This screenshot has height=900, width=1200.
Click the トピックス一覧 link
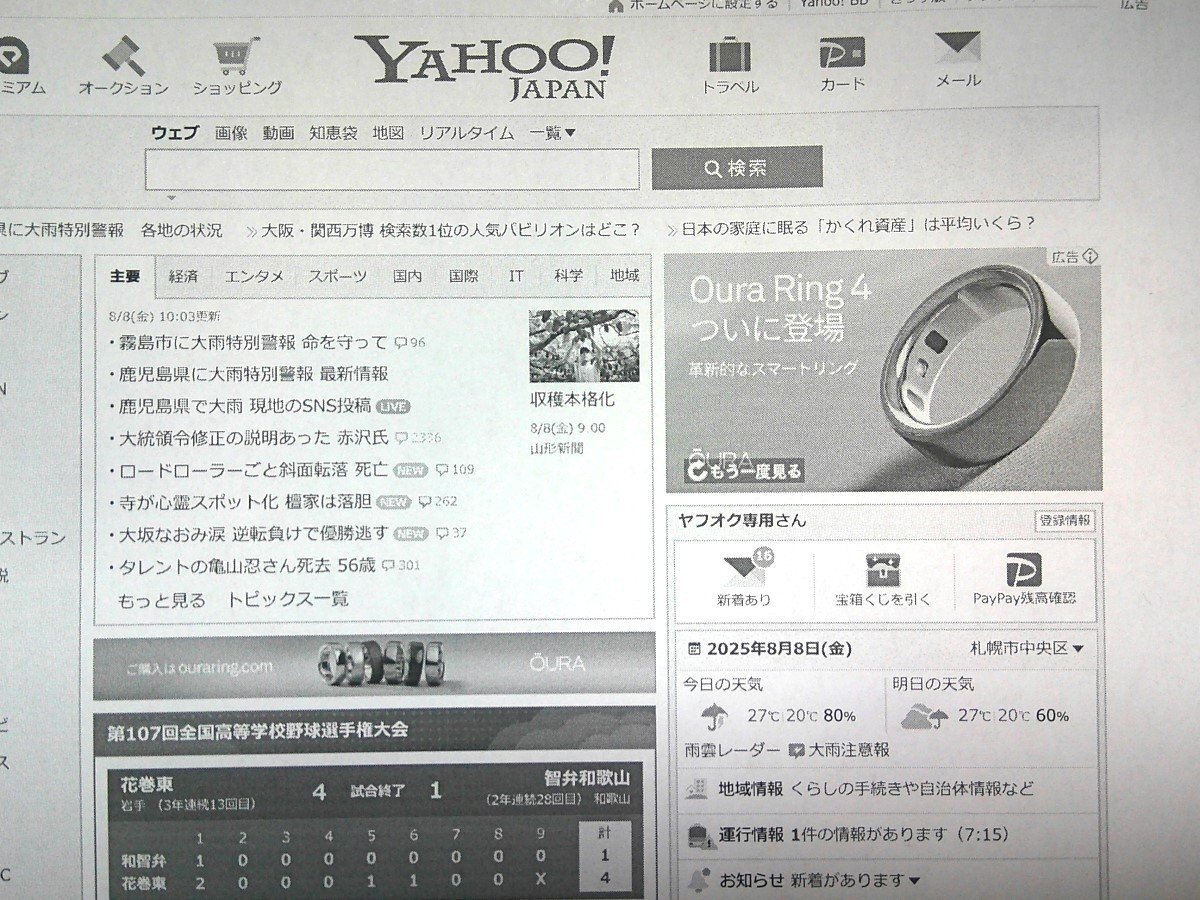pyautogui.click(x=289, y=600)
